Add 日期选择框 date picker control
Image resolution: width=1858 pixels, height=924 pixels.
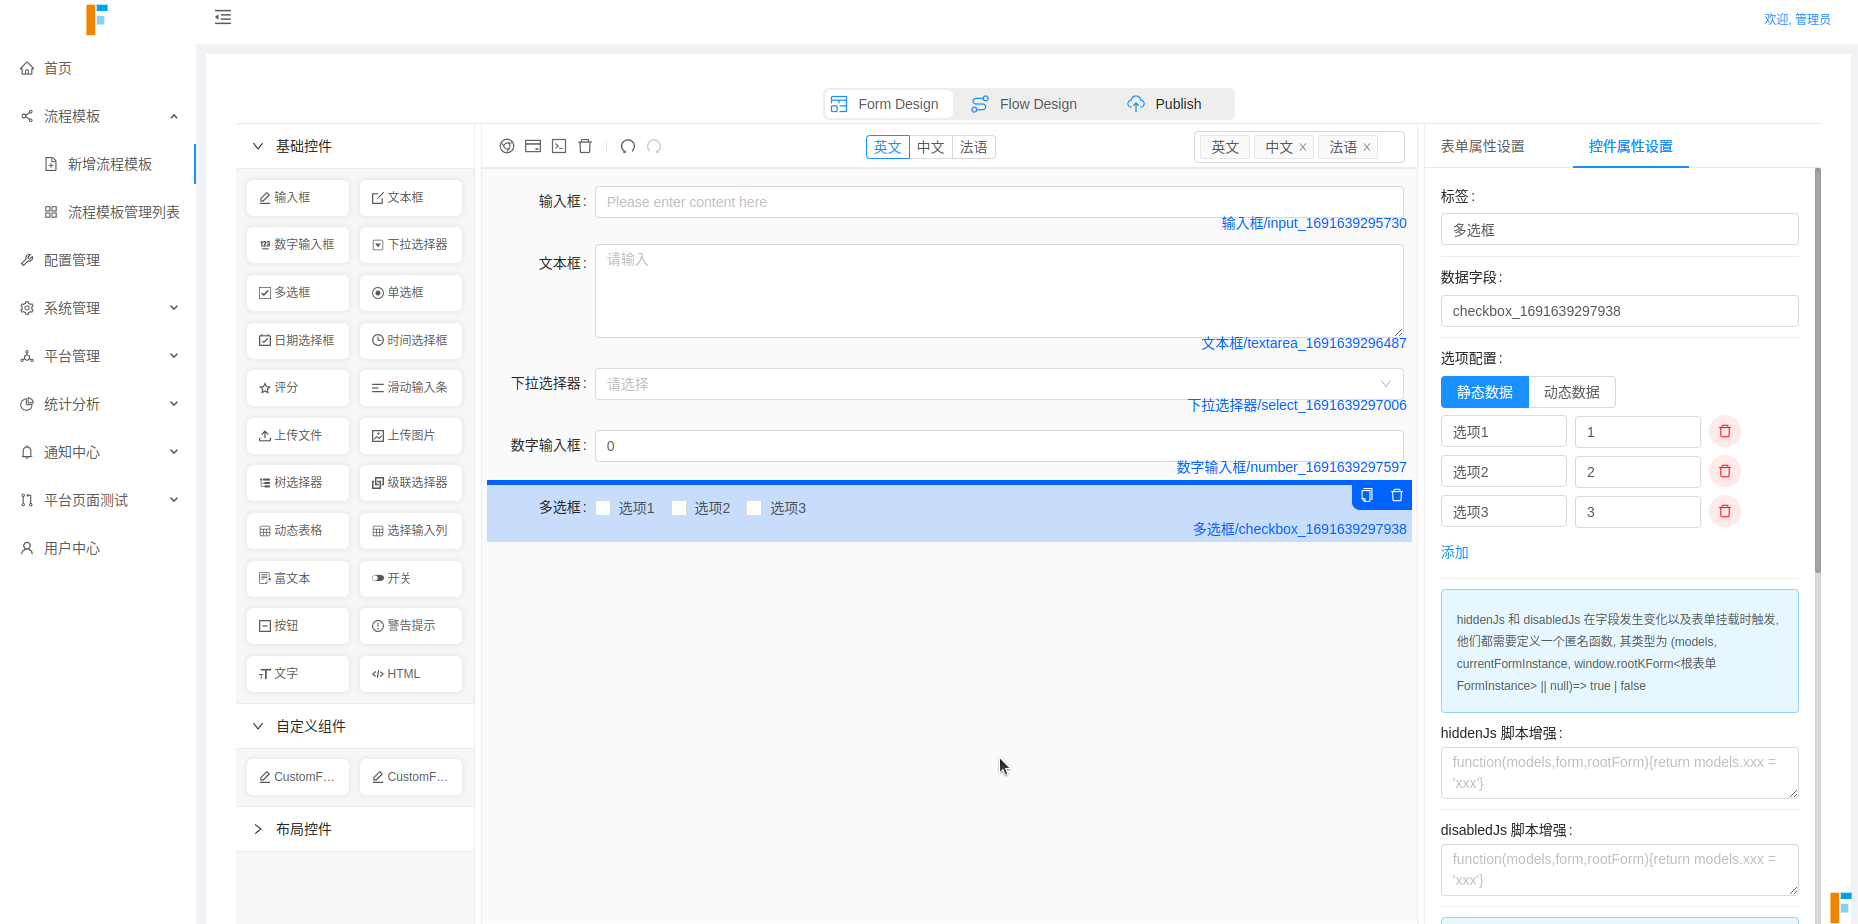tap(298, 341)
